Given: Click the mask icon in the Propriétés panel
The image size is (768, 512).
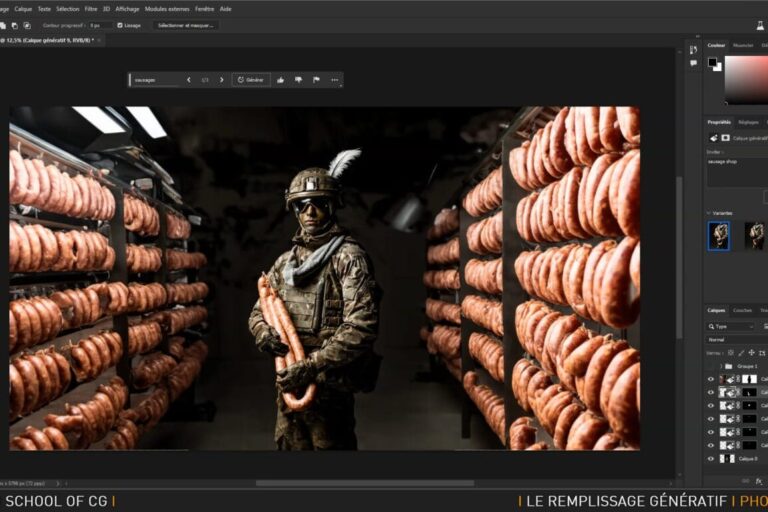Looking at the screenshot, I should (x=725, y=138).
